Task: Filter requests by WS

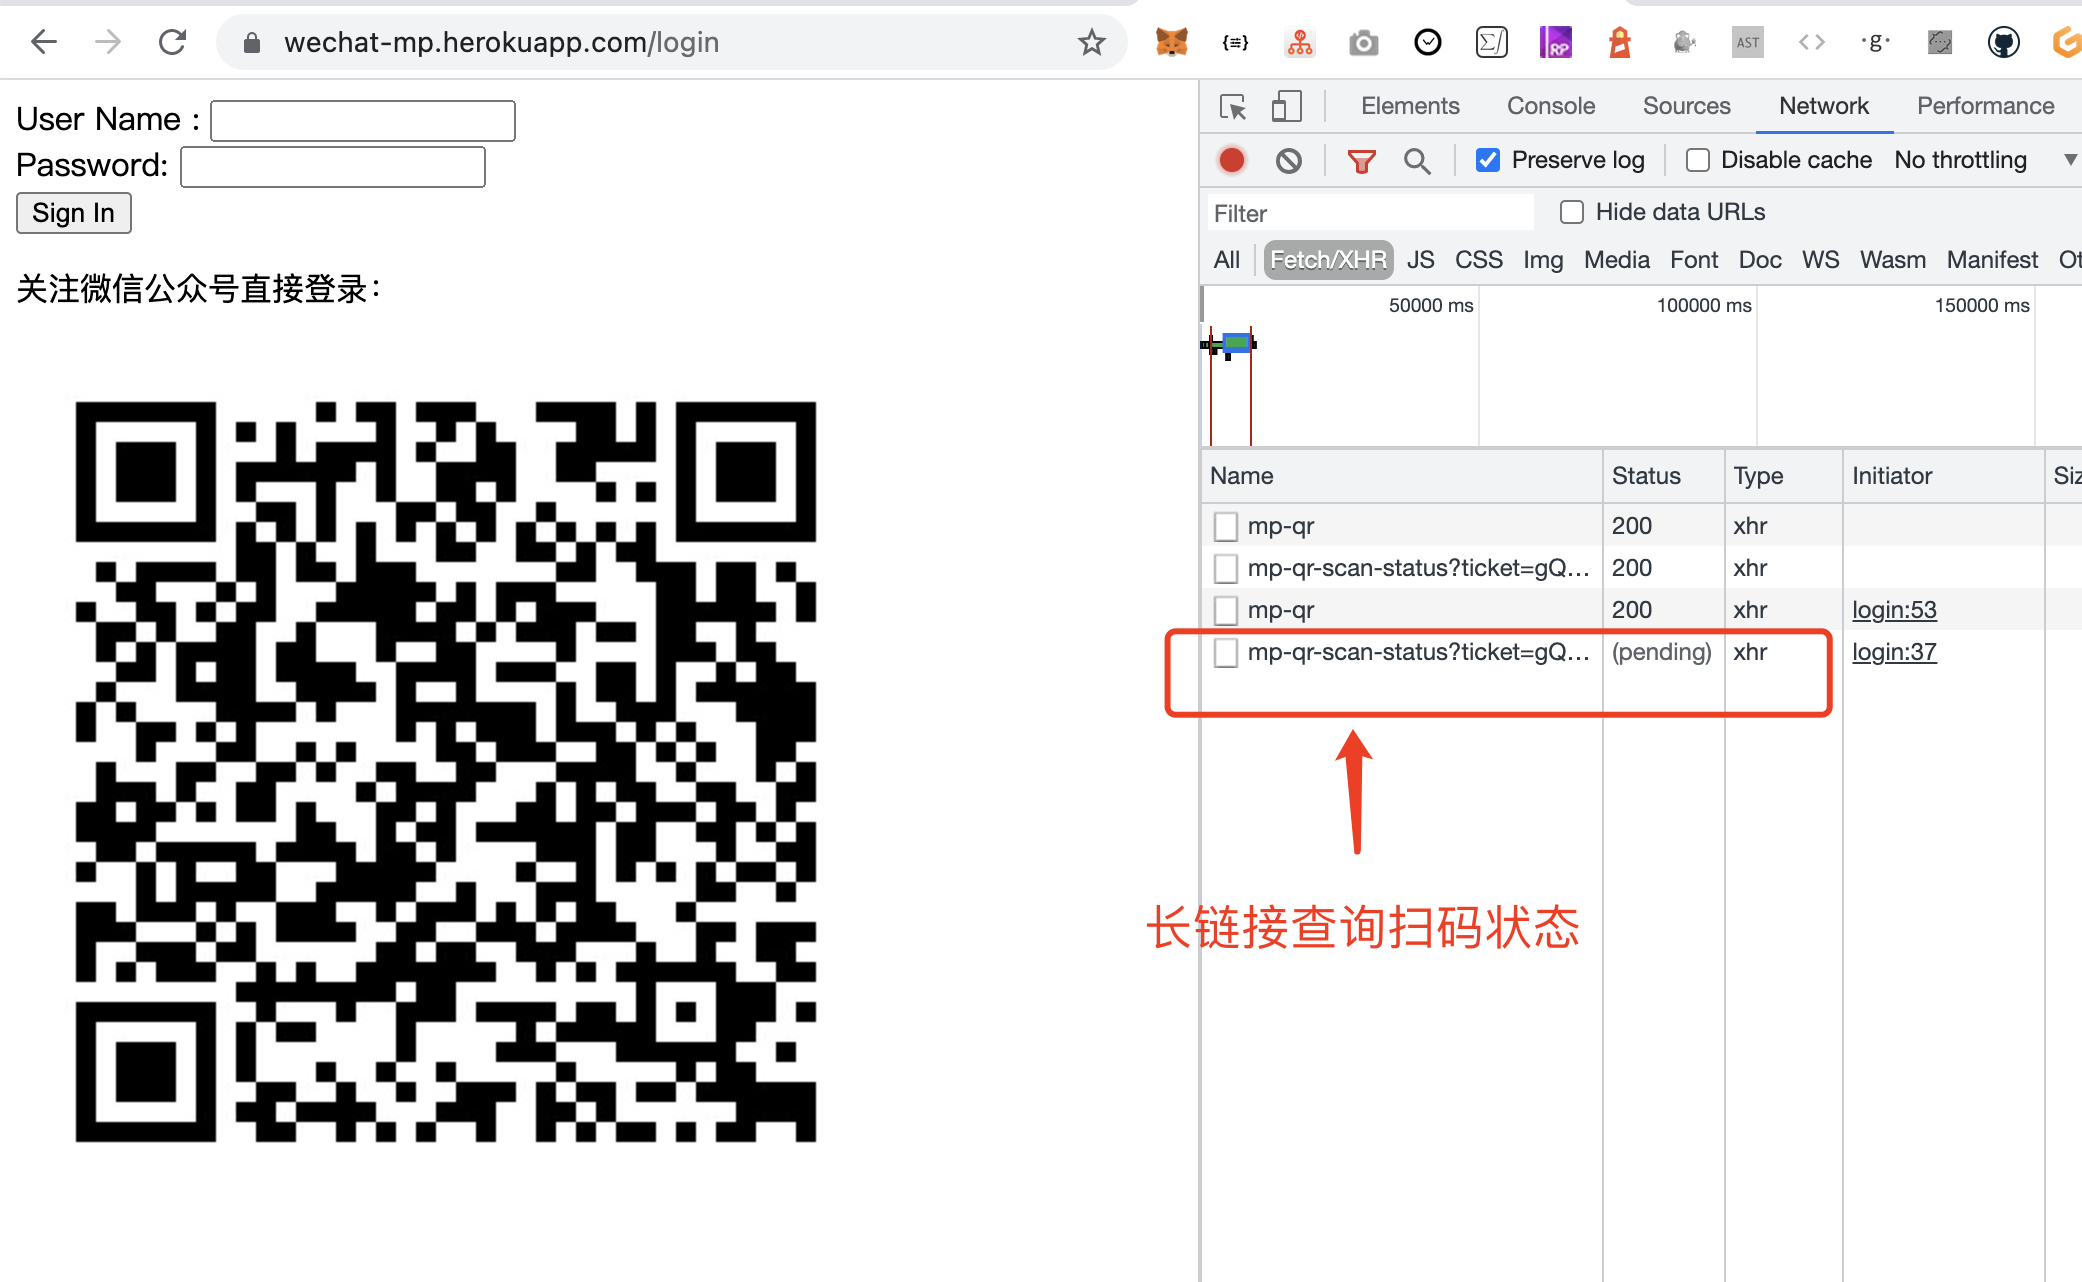Action: tap(1821, 260)
